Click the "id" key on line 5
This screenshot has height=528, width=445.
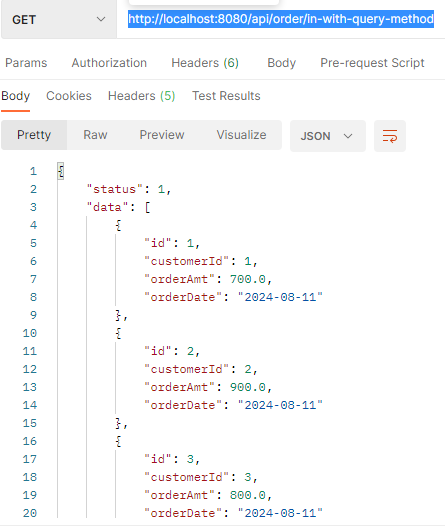[158, 243]
